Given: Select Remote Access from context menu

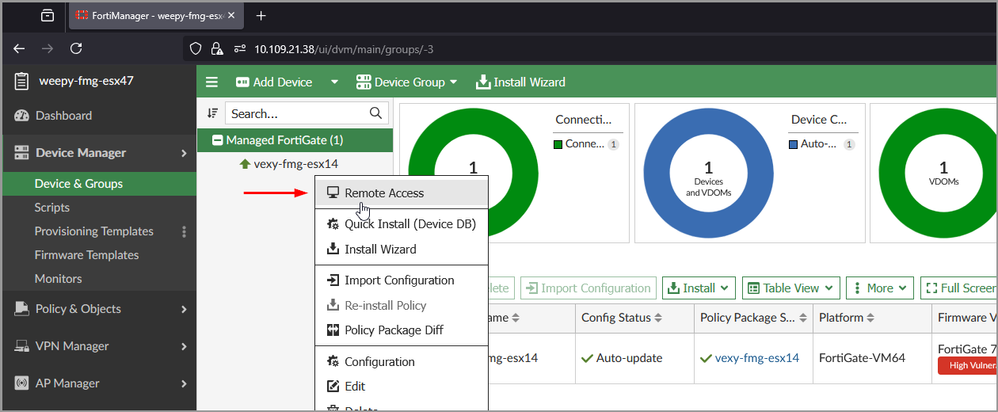Looking at the screenshot, I should [x=384, y=193].
